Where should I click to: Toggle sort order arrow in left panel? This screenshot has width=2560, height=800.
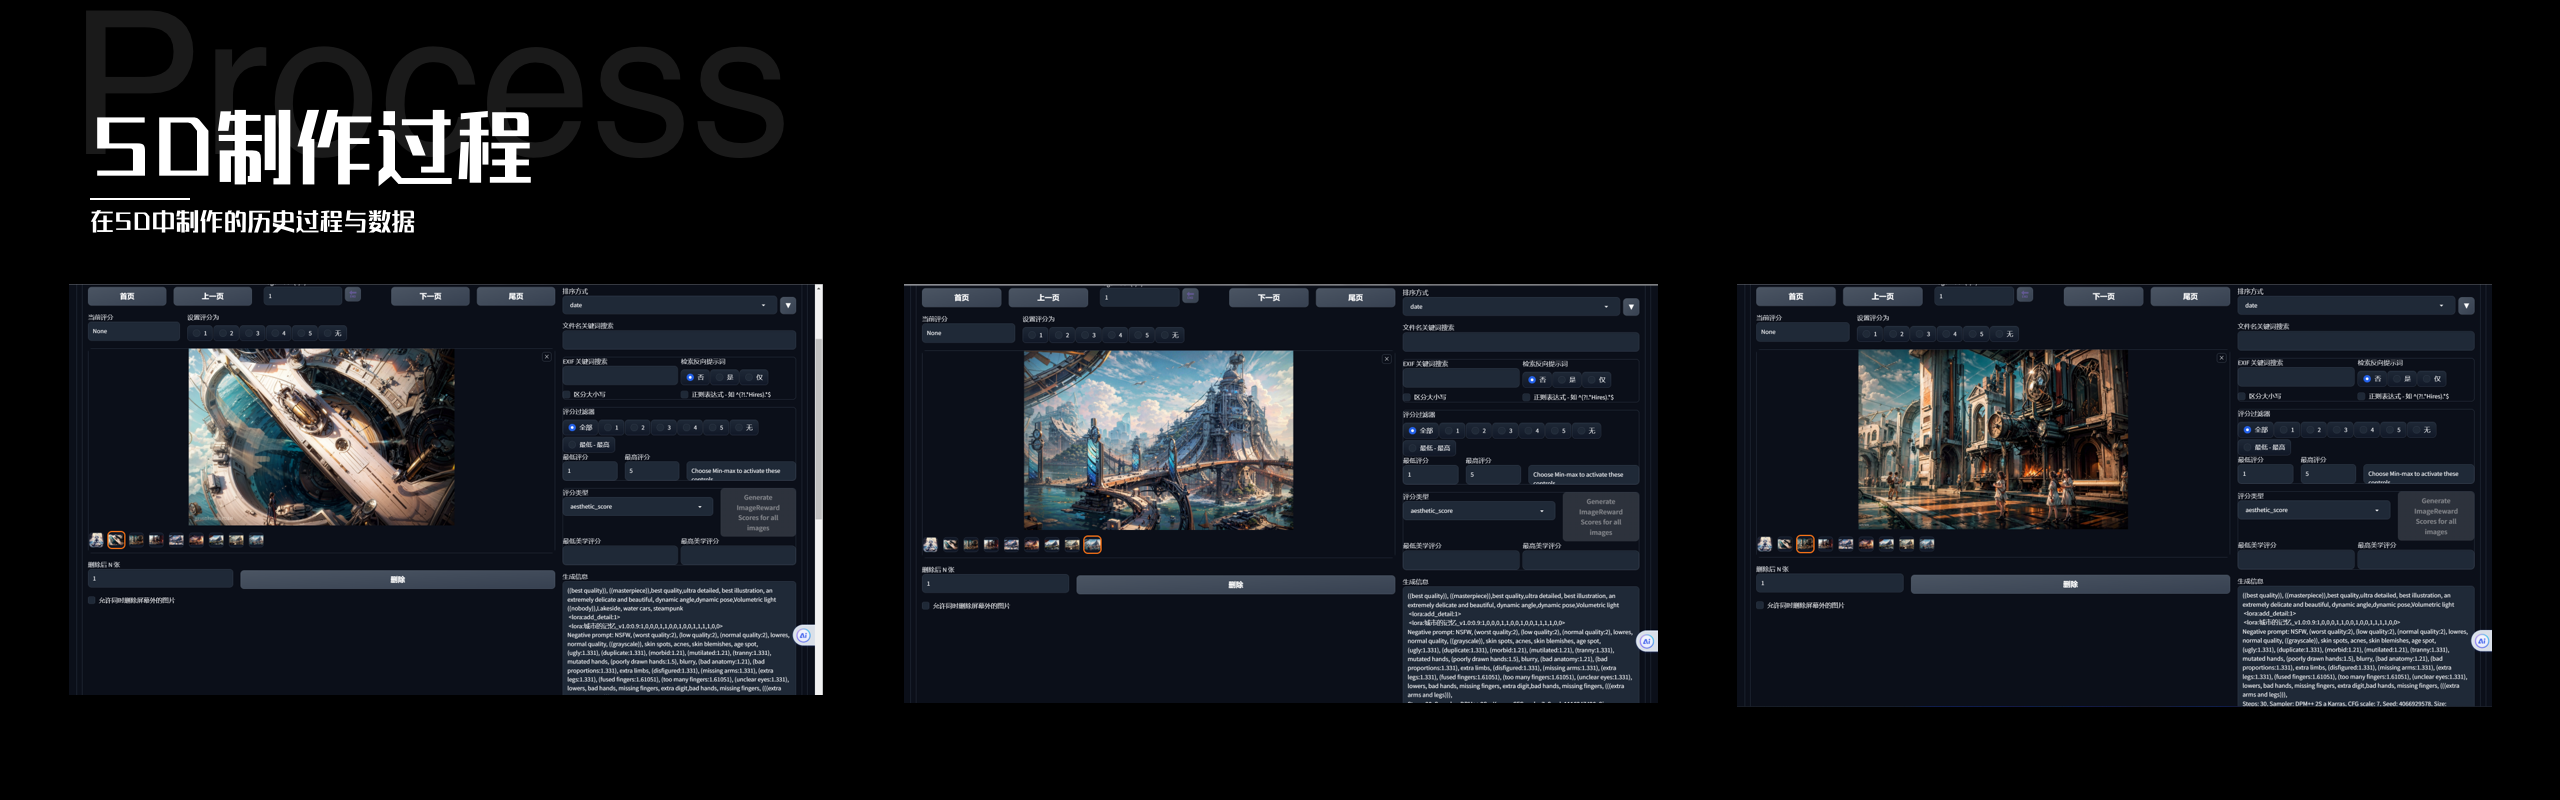788,306
